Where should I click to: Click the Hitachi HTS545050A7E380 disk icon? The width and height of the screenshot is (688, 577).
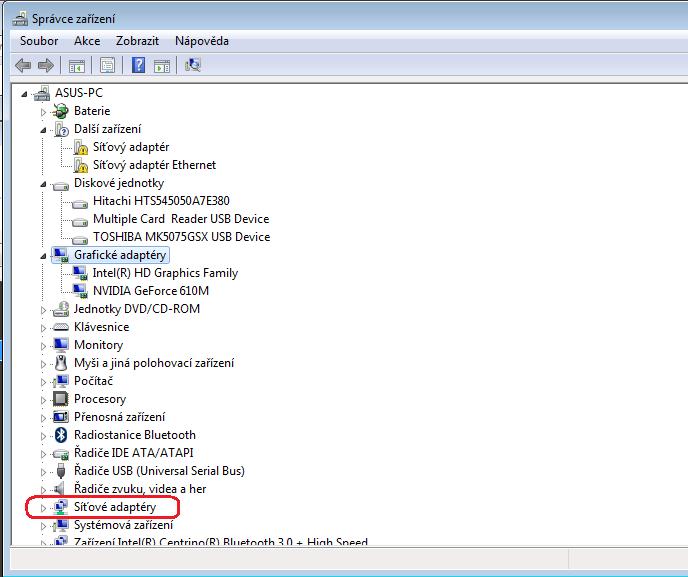(x=80, y=203)
